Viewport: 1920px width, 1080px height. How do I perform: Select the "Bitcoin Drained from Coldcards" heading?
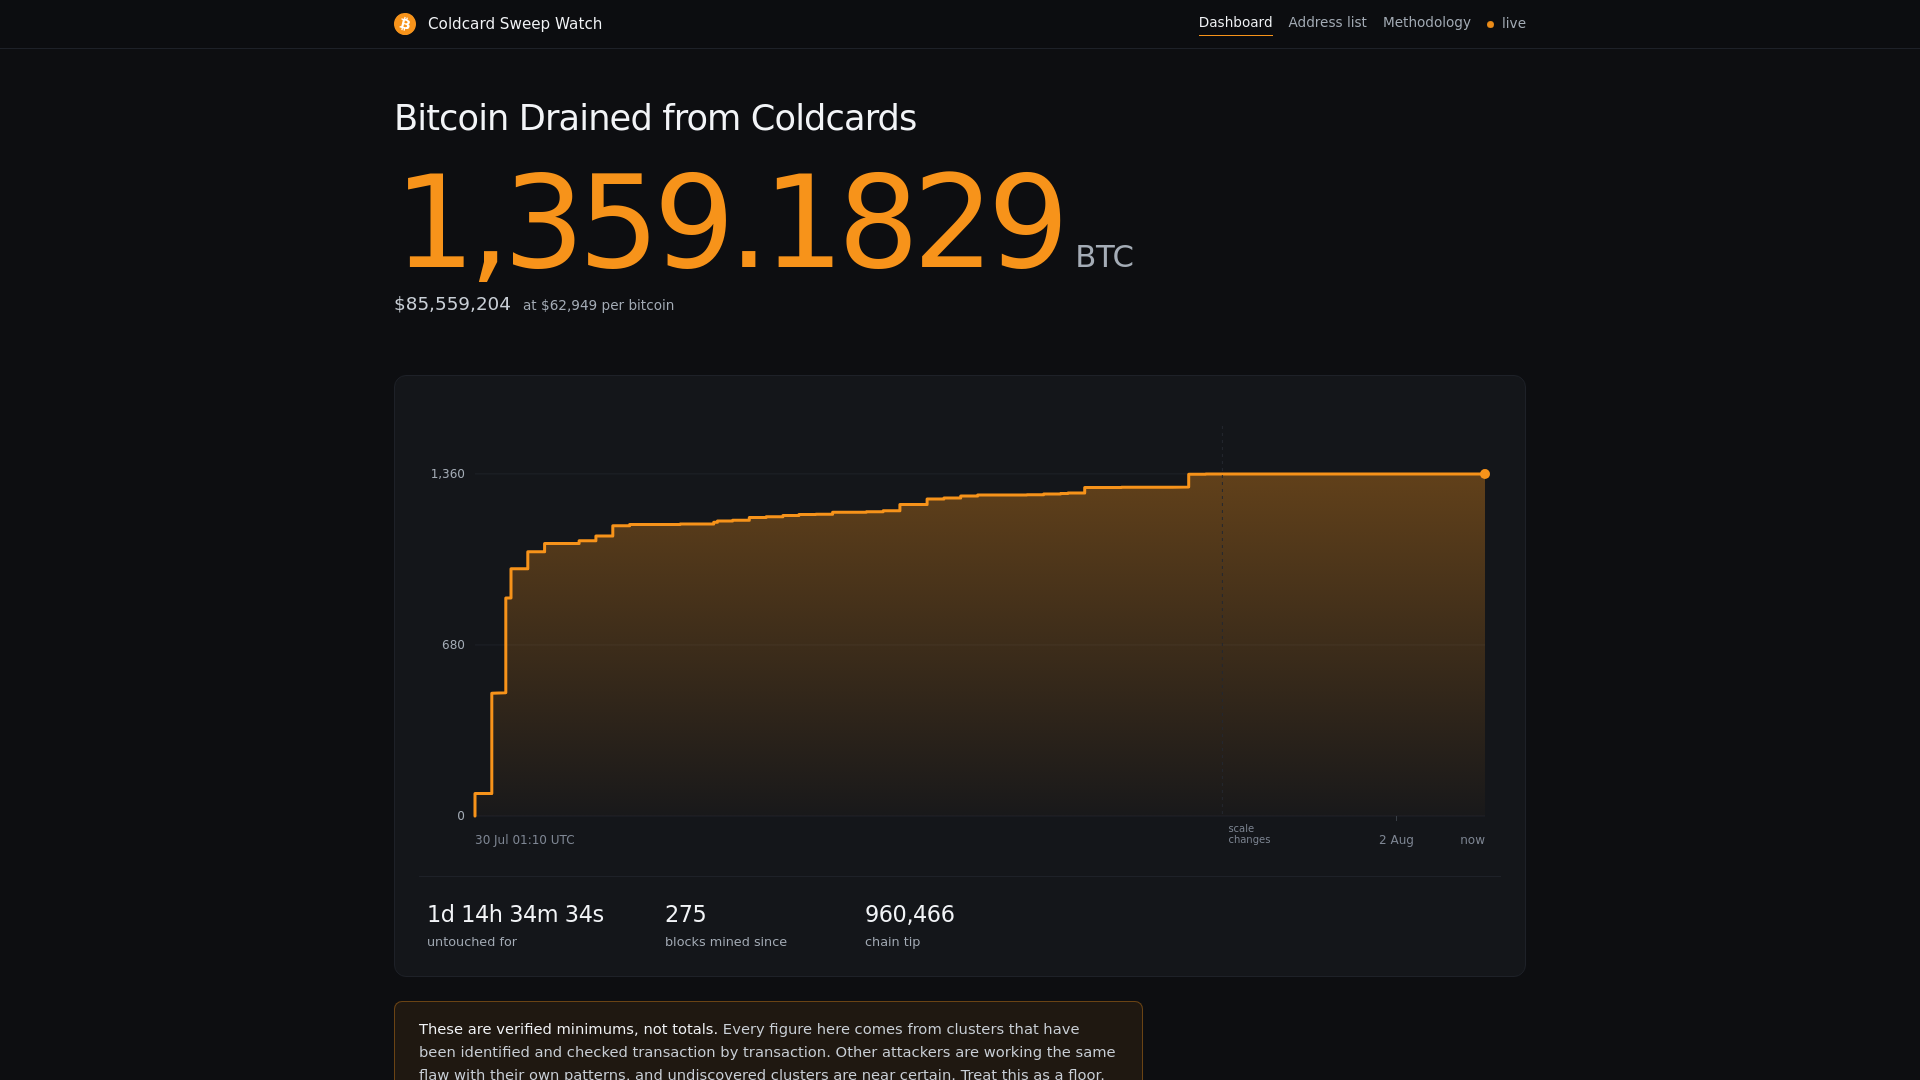point(655,118)
